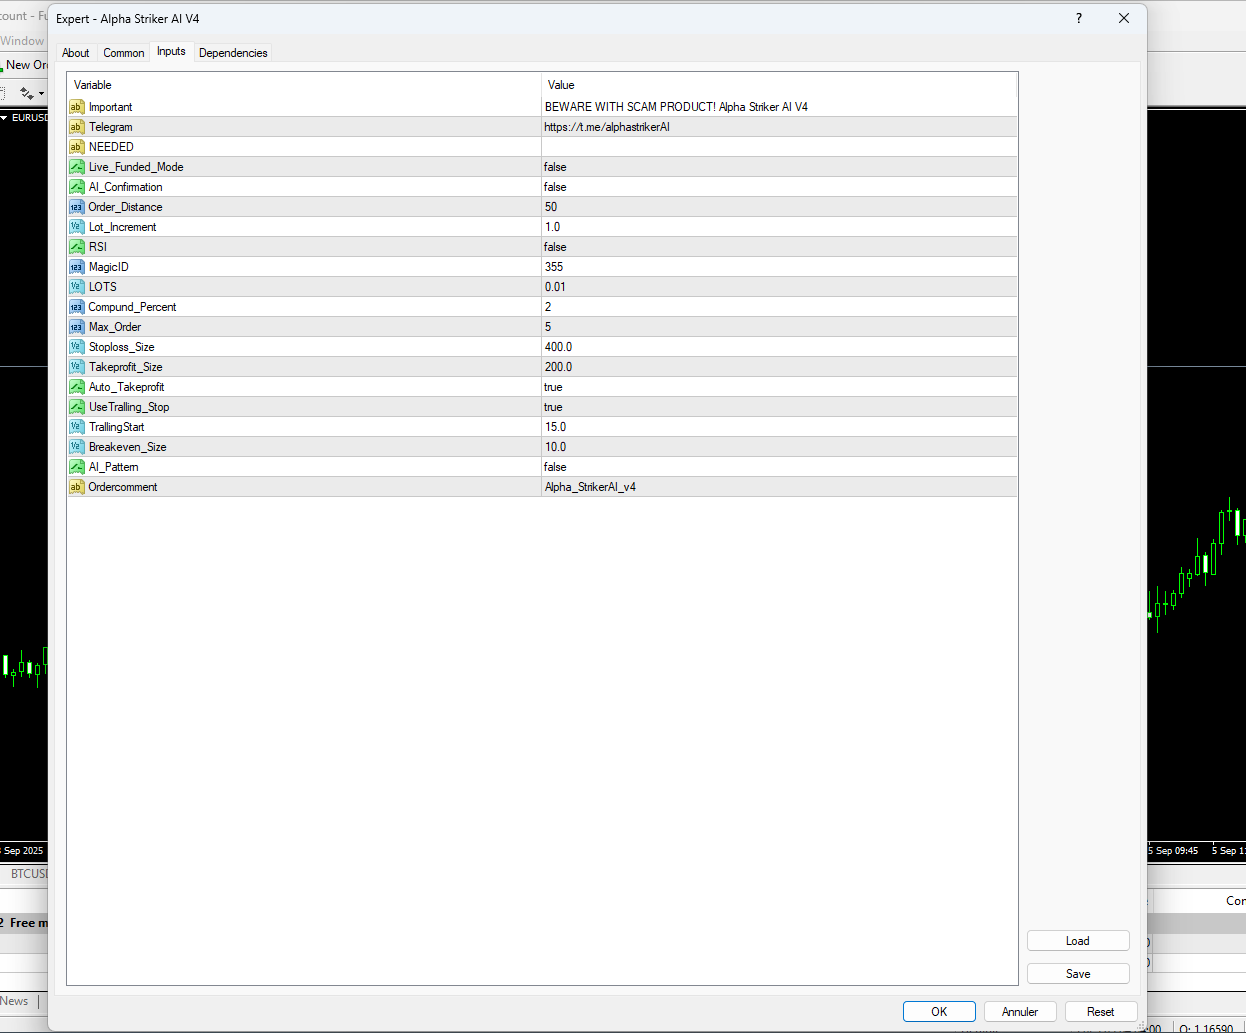Select the Max_Order value '5'
This screenshot has height=1033, width=1246.
coord(779,327)
